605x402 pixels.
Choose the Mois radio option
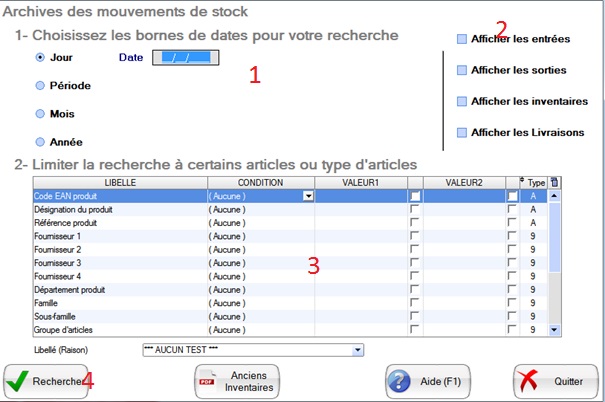41,114
